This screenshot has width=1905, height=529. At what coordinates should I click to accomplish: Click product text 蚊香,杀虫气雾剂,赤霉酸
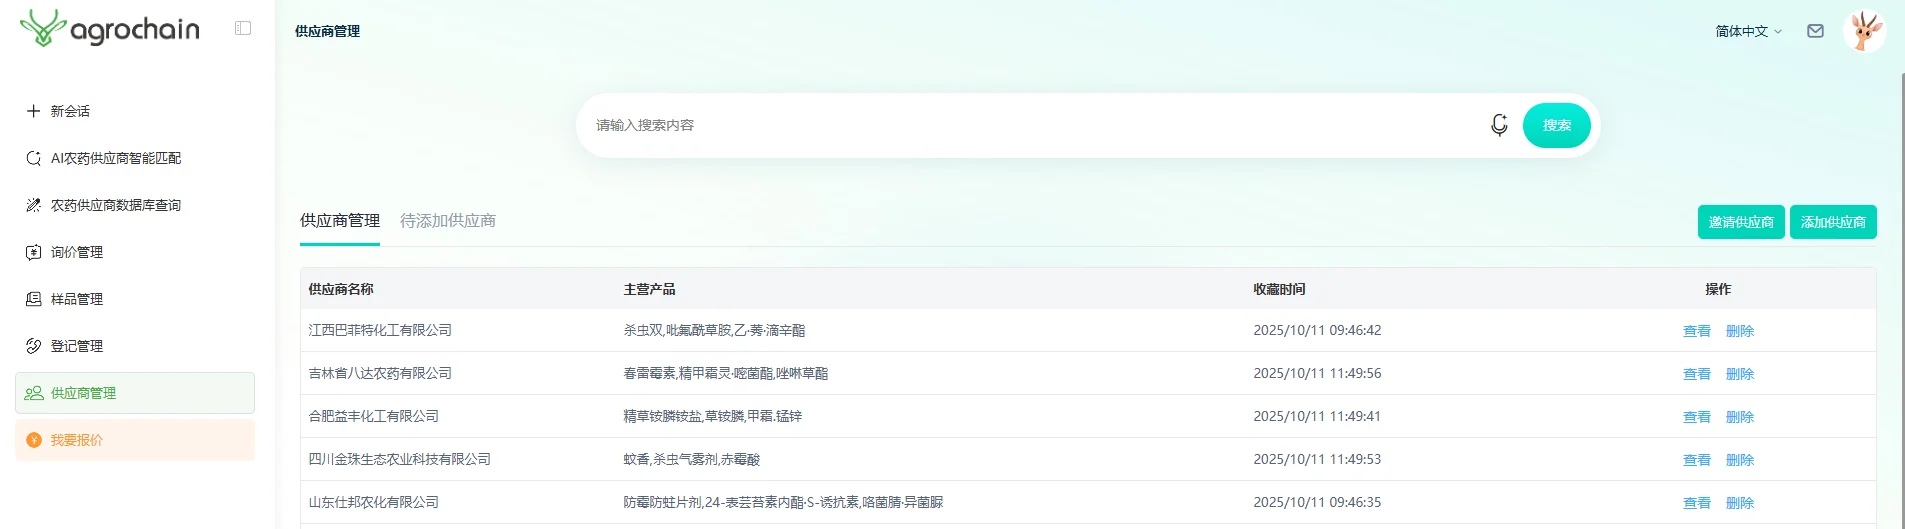click(x=692, y=459)
